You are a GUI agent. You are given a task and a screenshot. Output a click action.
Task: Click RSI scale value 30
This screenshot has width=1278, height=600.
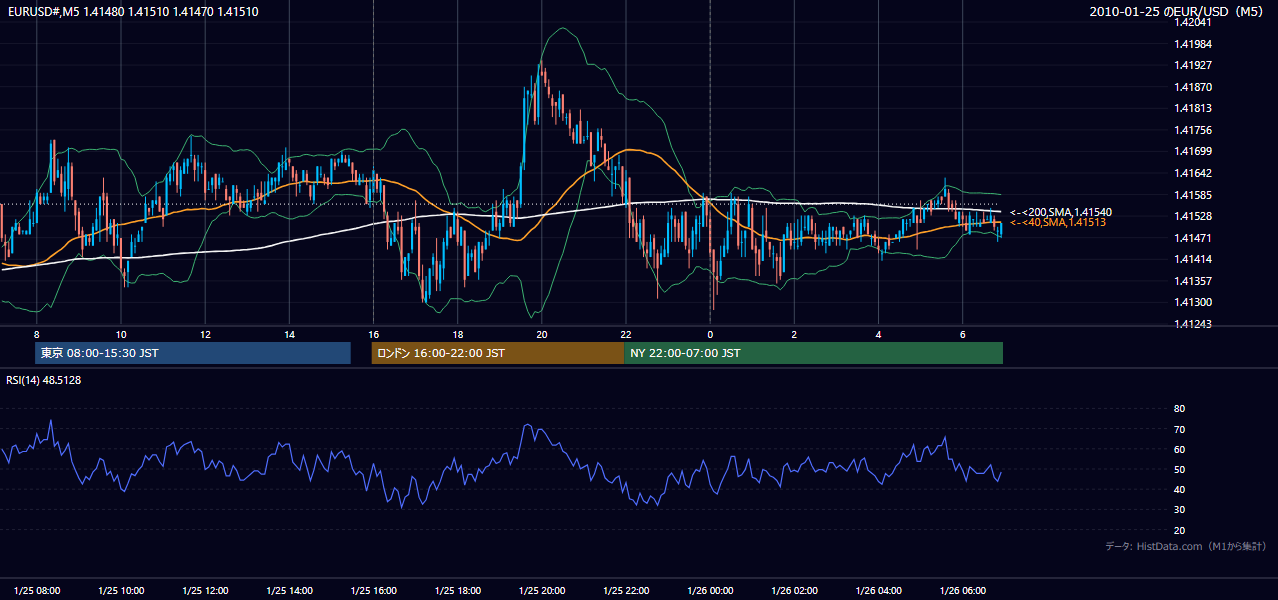pyautogui.click(x=1179, y=510)
